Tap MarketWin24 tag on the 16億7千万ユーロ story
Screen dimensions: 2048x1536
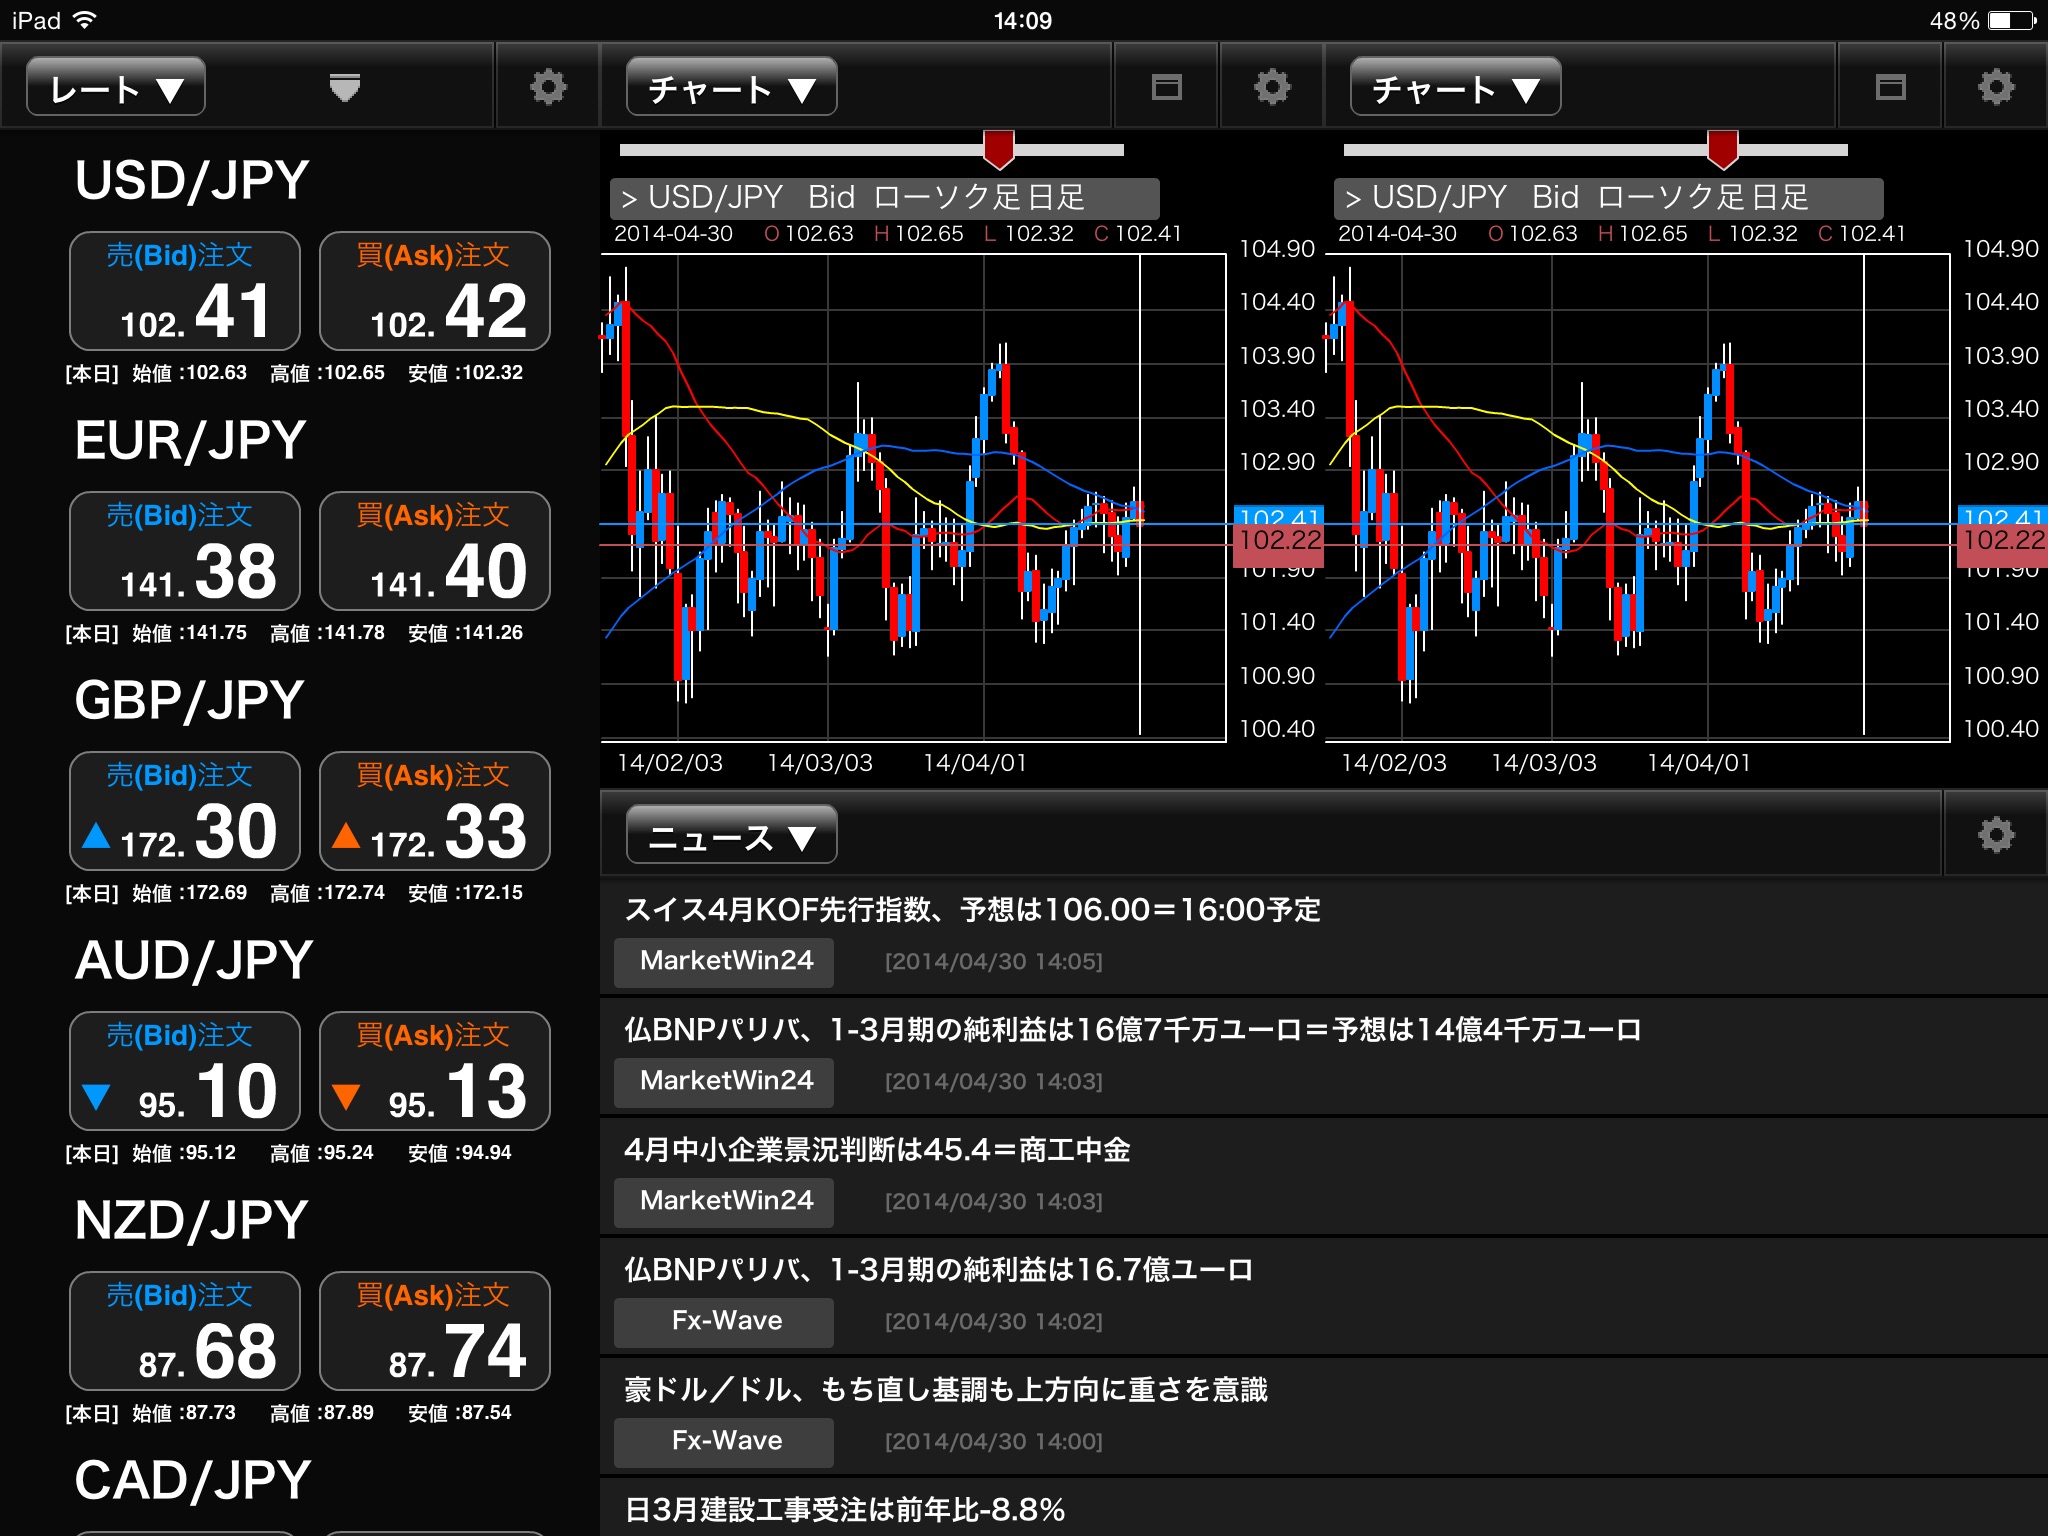tap(724, 1081)
